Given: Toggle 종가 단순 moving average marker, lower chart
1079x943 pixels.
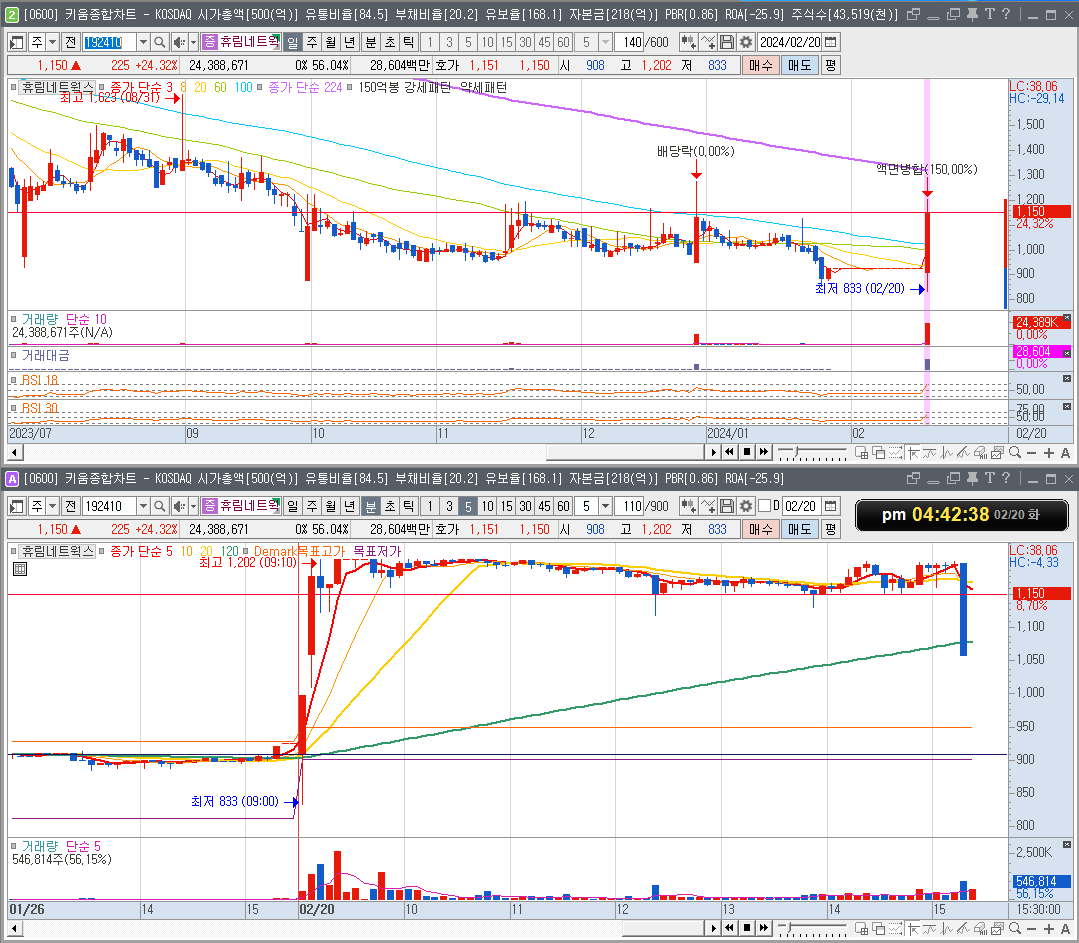Looking at the screenshot, I should (101, 551).
